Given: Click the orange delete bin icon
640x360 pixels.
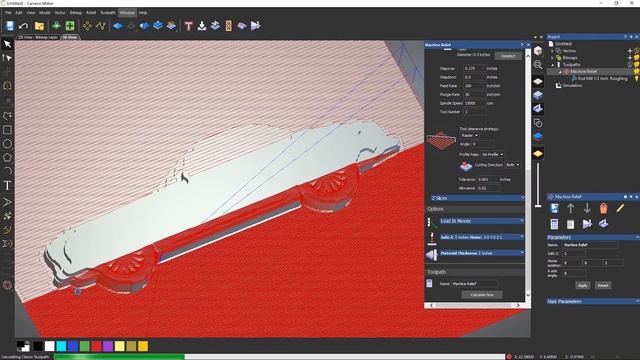Looking at the screenshot, I should click(x=603, y=208).
